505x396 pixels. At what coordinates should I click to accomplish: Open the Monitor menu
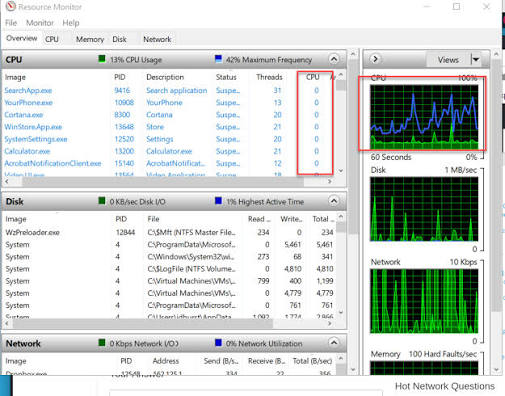coord(40,23)
